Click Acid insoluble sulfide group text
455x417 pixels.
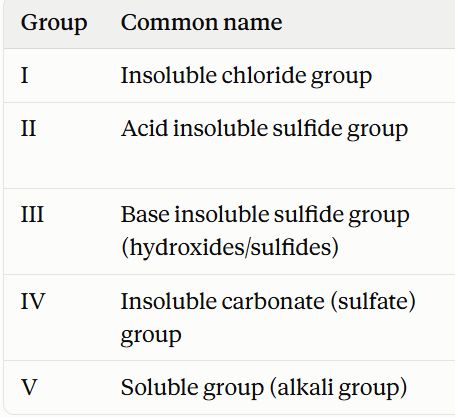(264, 129)
